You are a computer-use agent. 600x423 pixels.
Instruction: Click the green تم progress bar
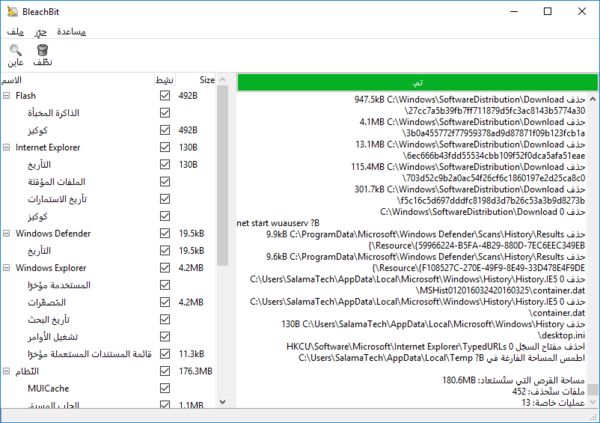417,83
